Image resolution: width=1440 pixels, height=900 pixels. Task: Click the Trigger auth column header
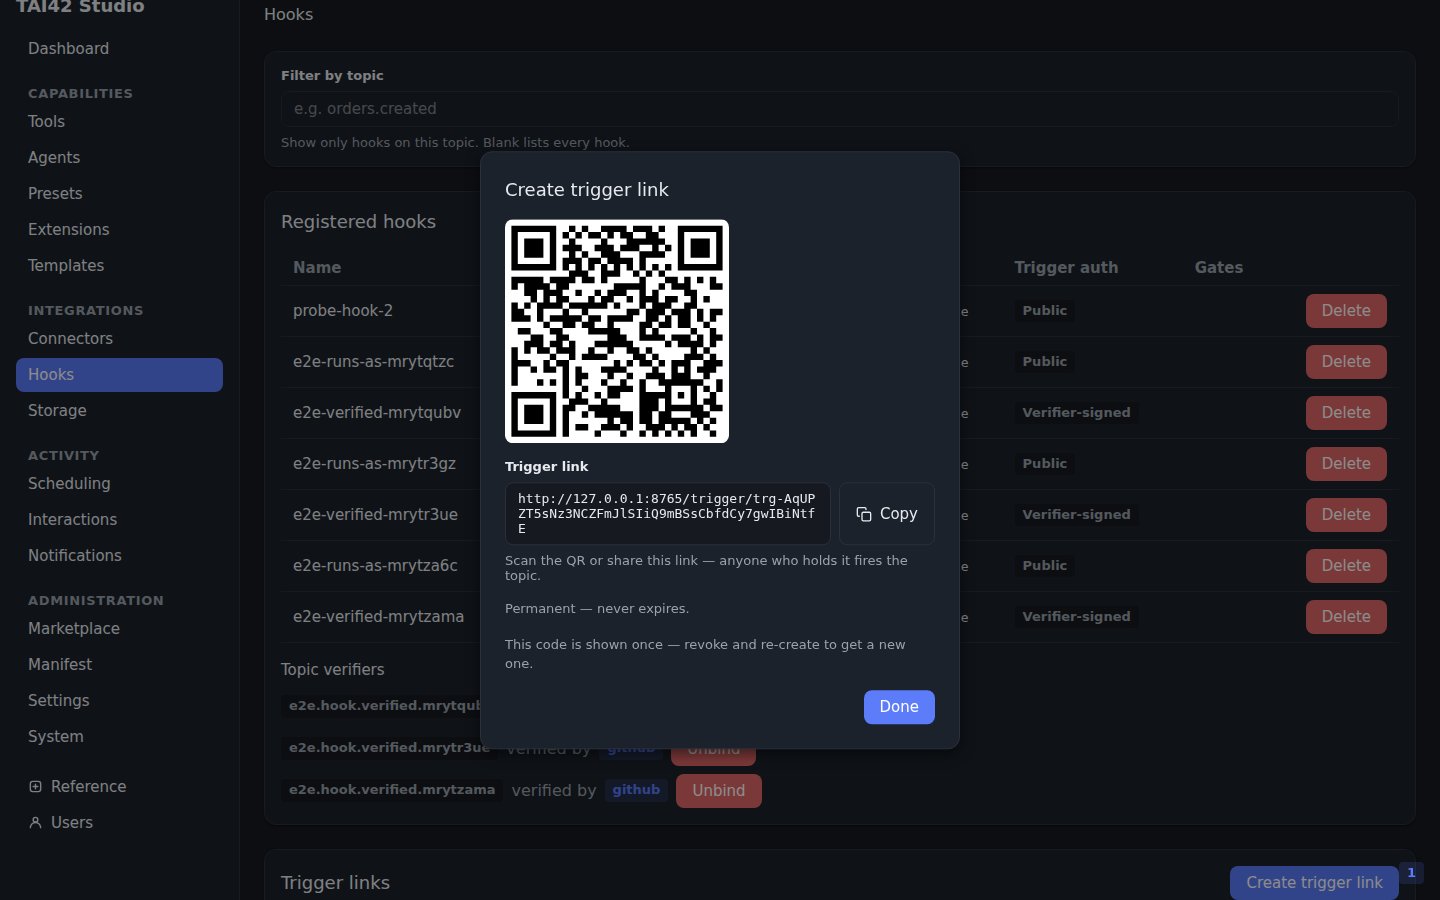coord(1066,268)
